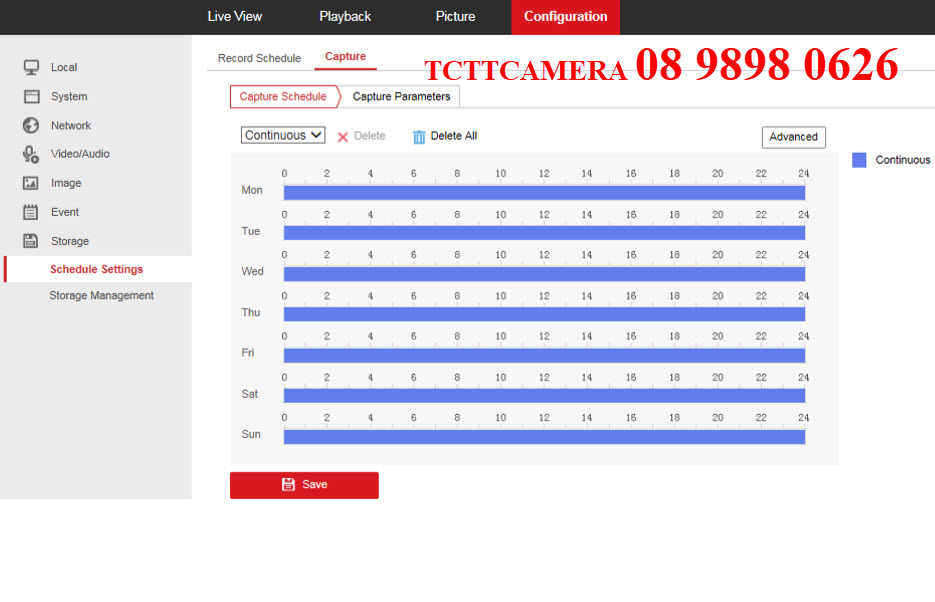Open the Capture Parameters tab
The image size is (935, 602).
coord(401,97)
